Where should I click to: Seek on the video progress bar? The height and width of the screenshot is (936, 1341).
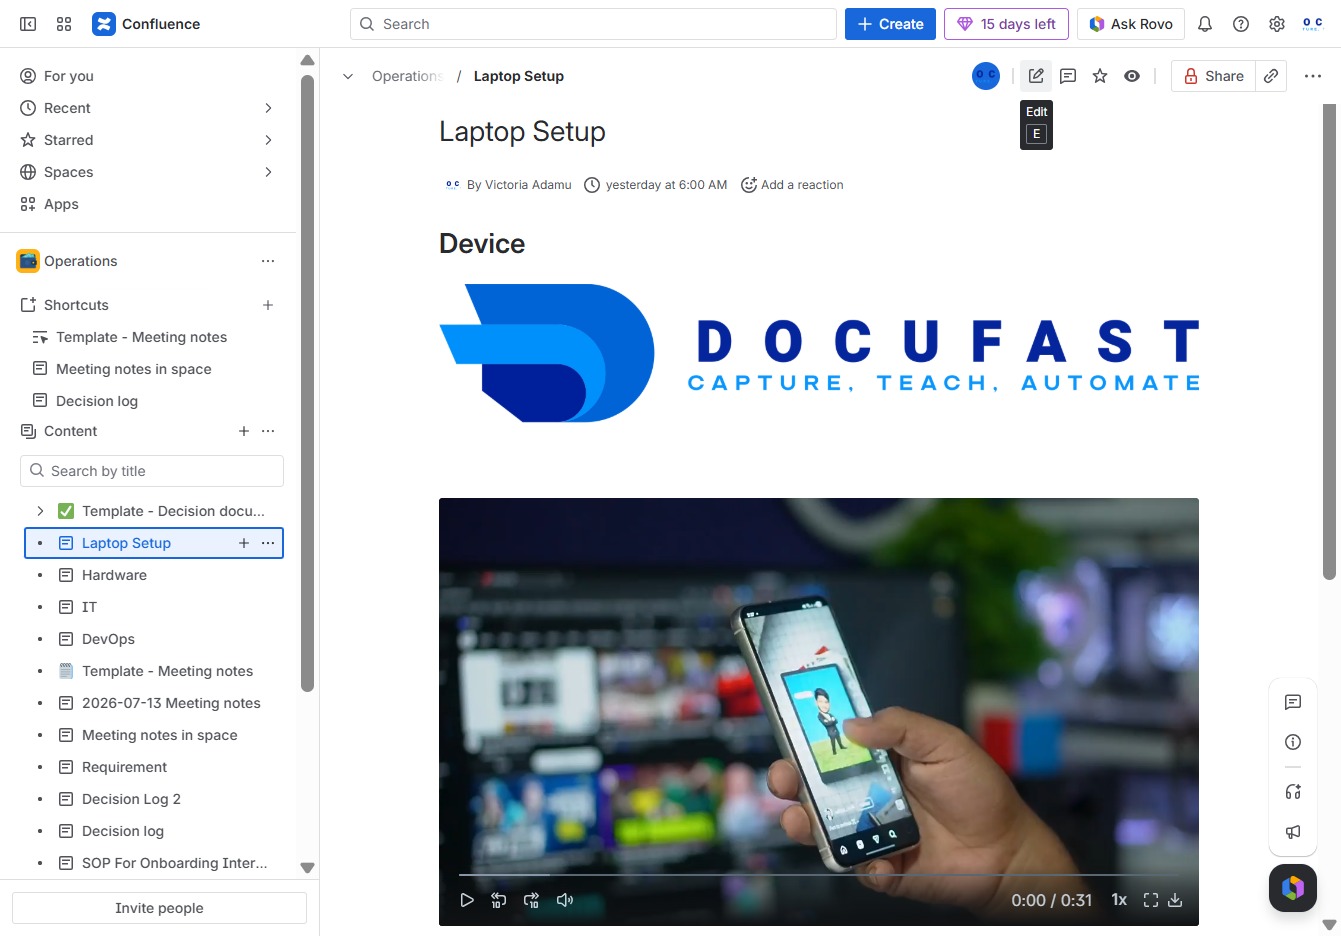819,875
